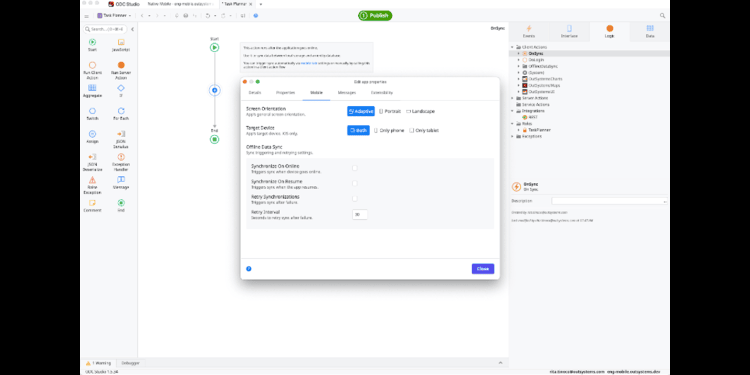
Task: Open the Task Planner app dropdown
Action: (x=114, y=16)
